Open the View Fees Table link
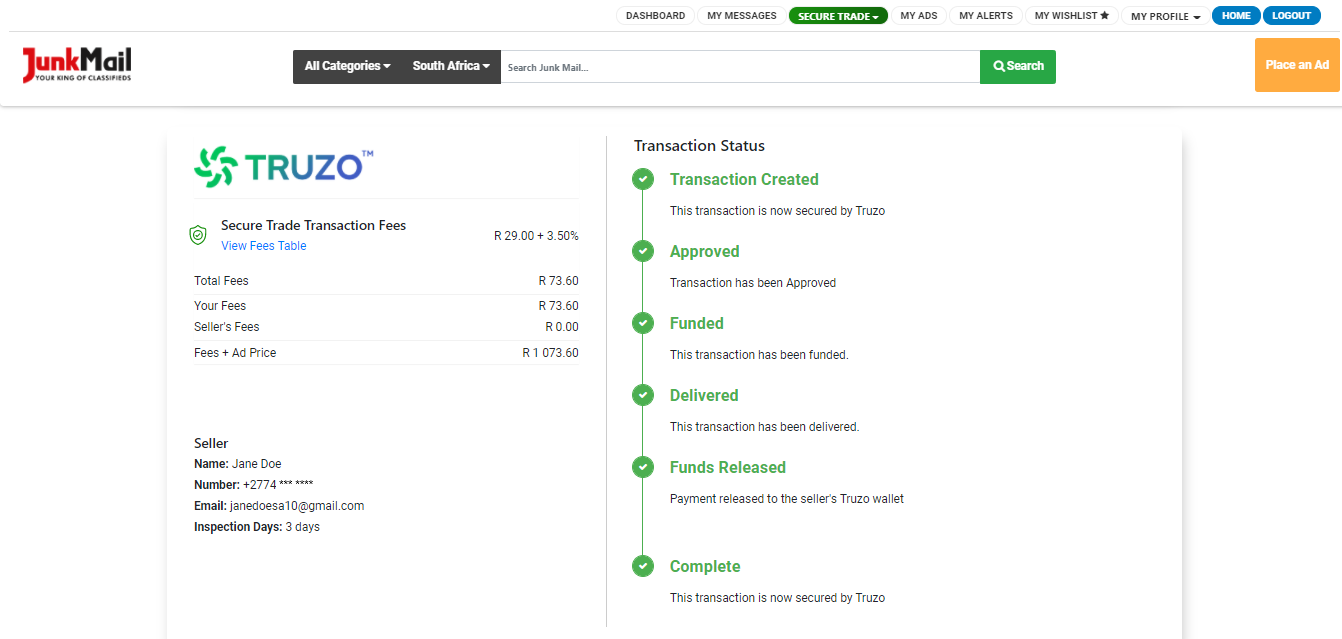The height and width of the screenshot is (639, 1342). (263, 245)
